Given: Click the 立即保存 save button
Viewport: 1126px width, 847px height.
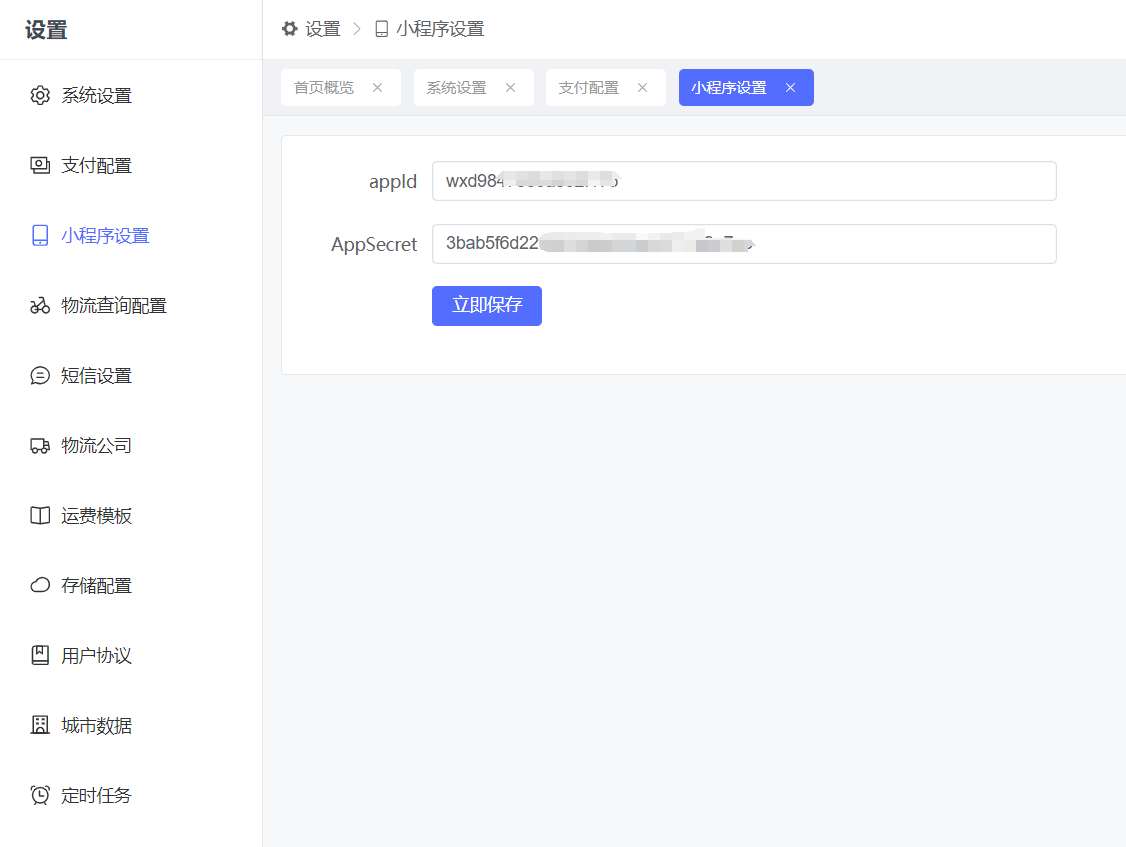Looking at the screenshot, I should [487, 306].
